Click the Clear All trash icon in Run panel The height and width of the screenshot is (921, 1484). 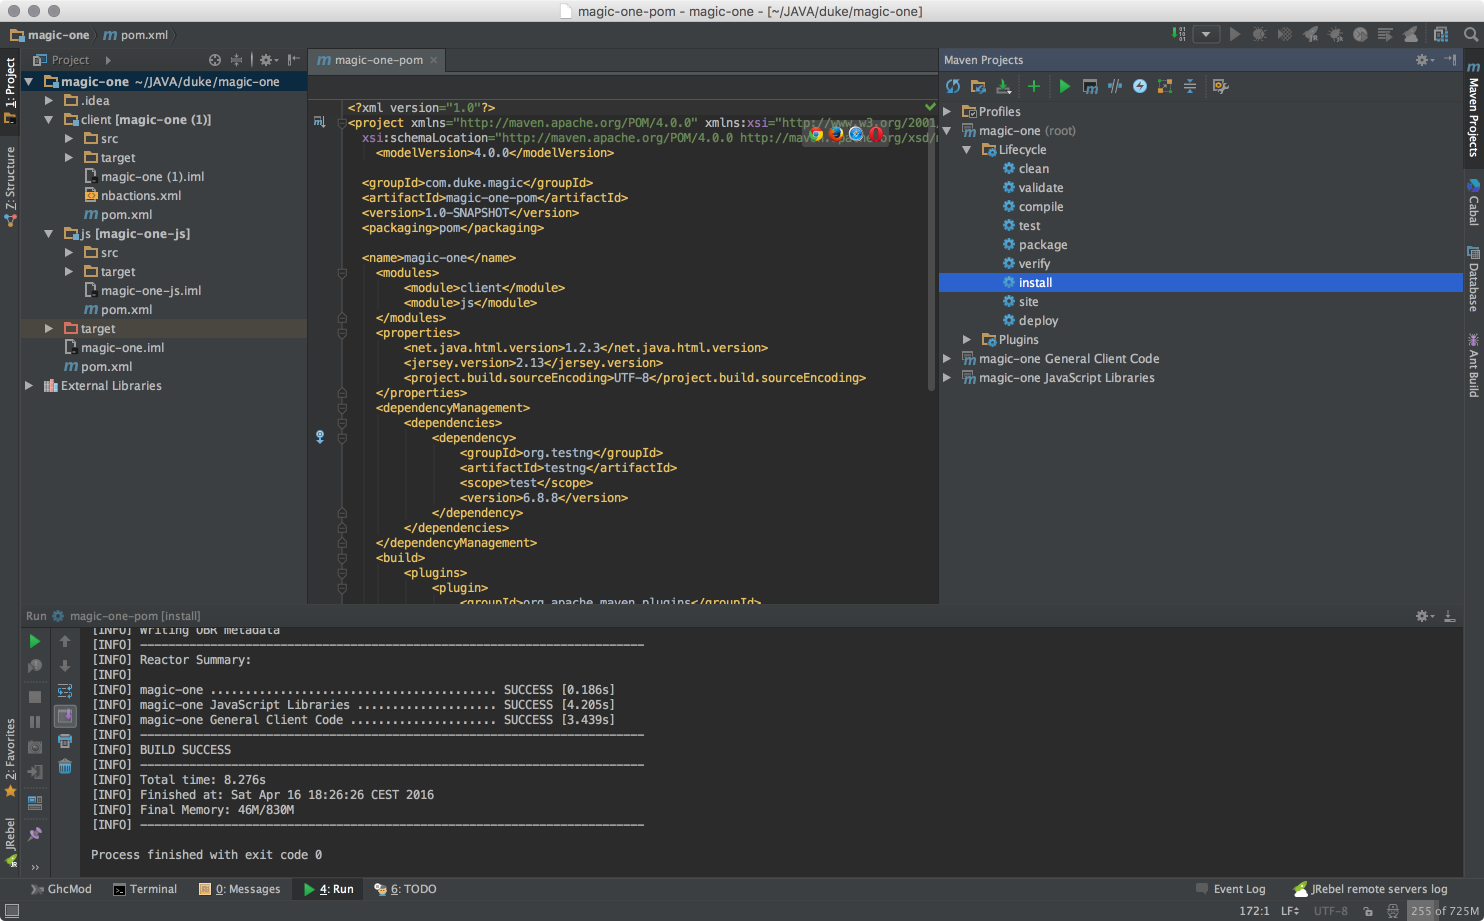coord(65,767)
